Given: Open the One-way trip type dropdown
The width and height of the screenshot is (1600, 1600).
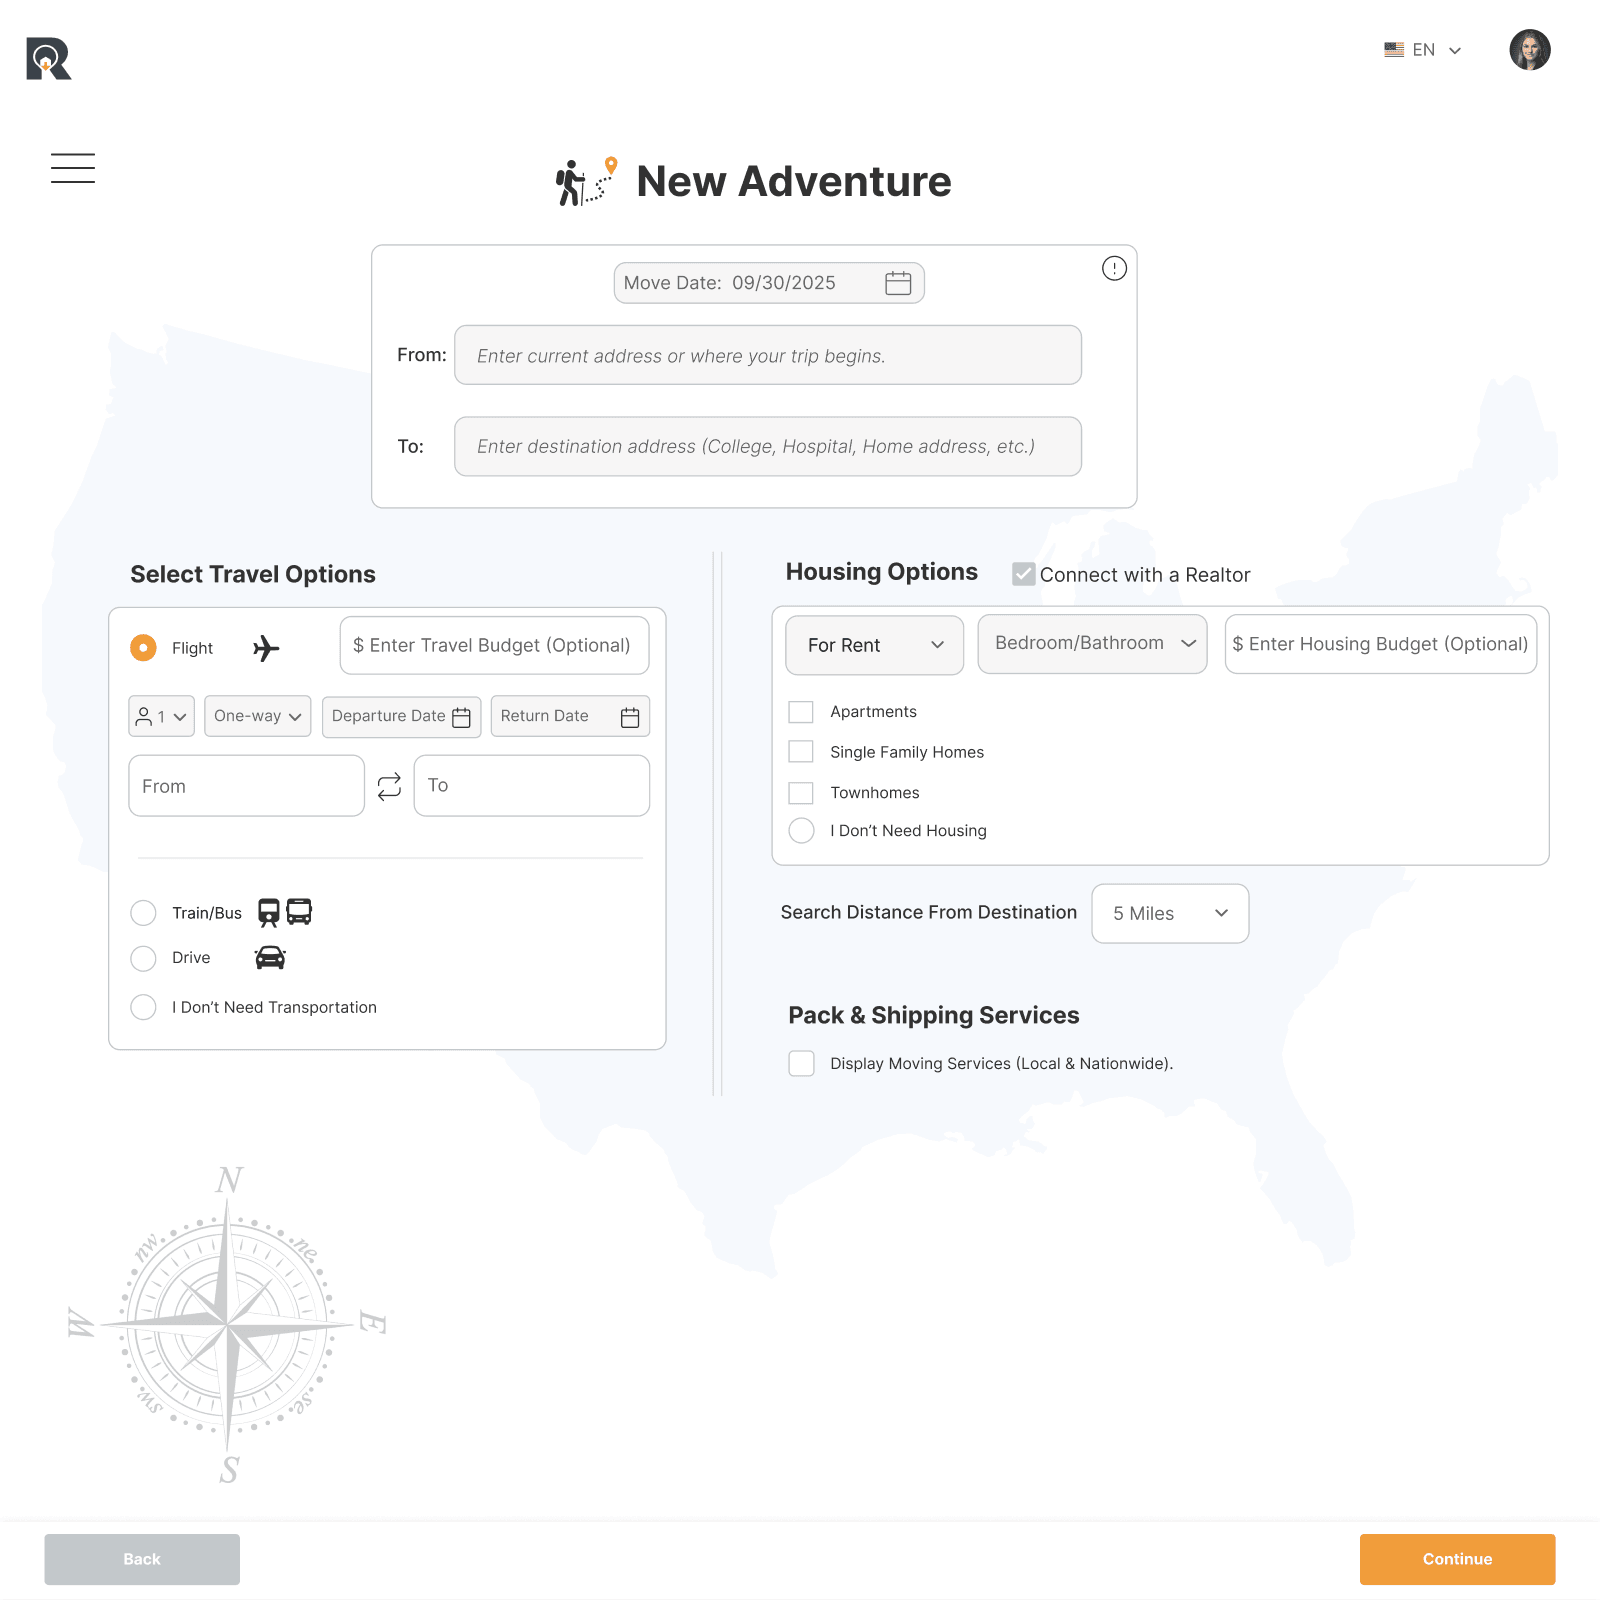Looking at the screenshot, I should 257,716.
